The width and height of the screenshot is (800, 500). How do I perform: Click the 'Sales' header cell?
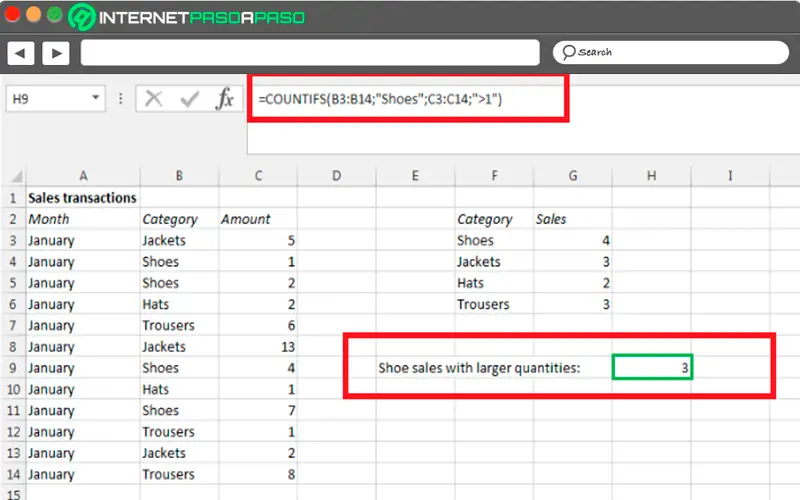pos(572,219)
